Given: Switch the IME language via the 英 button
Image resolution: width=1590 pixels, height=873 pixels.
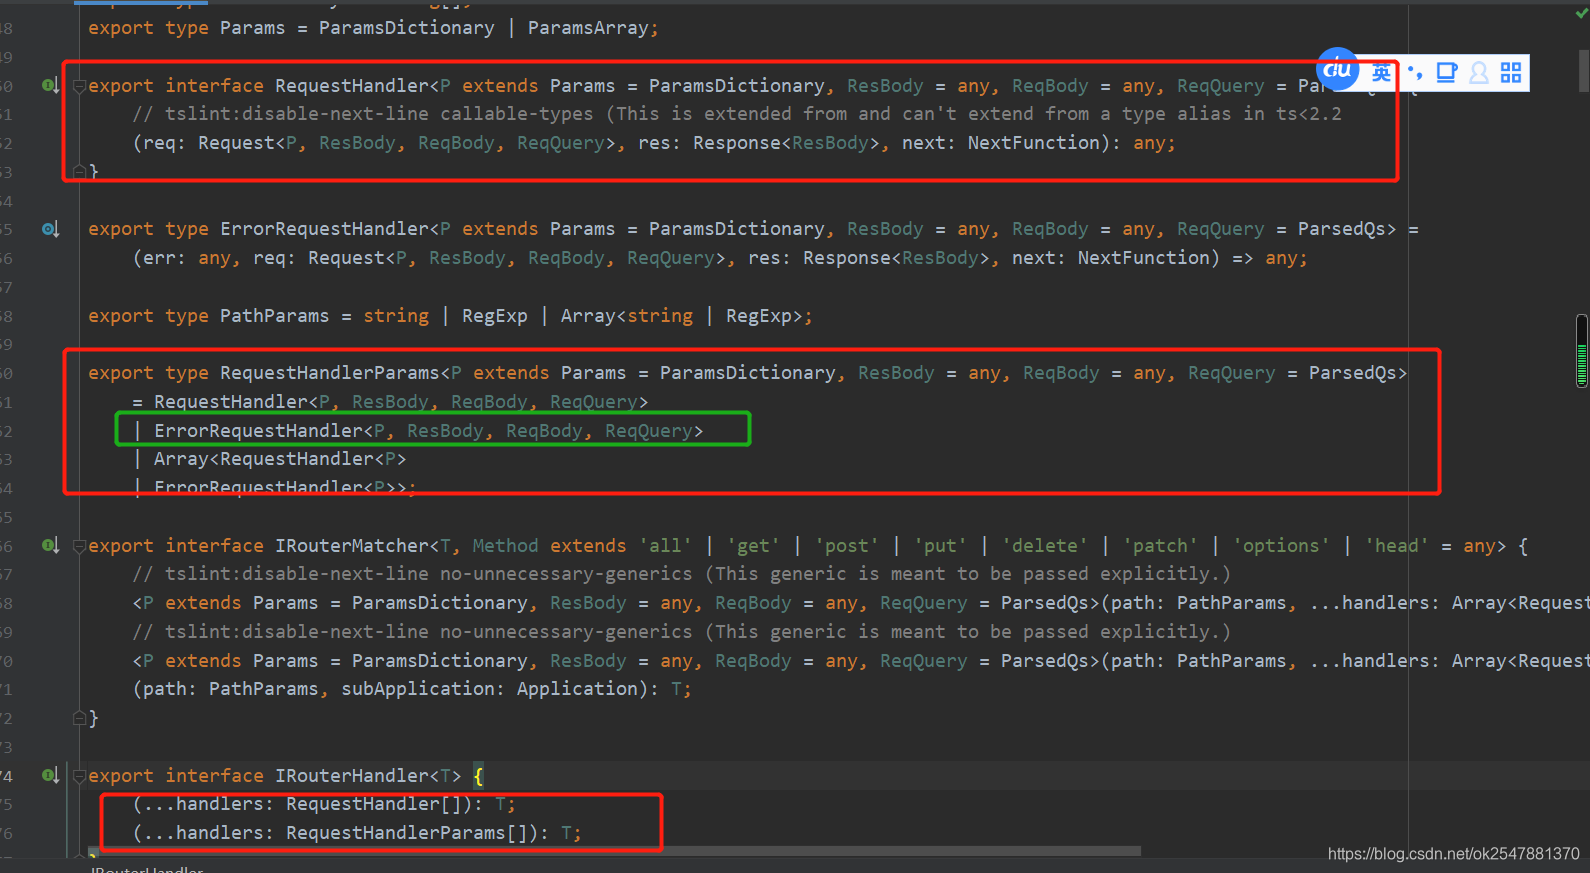Looking at the screenshot, I should (1381, 73).
